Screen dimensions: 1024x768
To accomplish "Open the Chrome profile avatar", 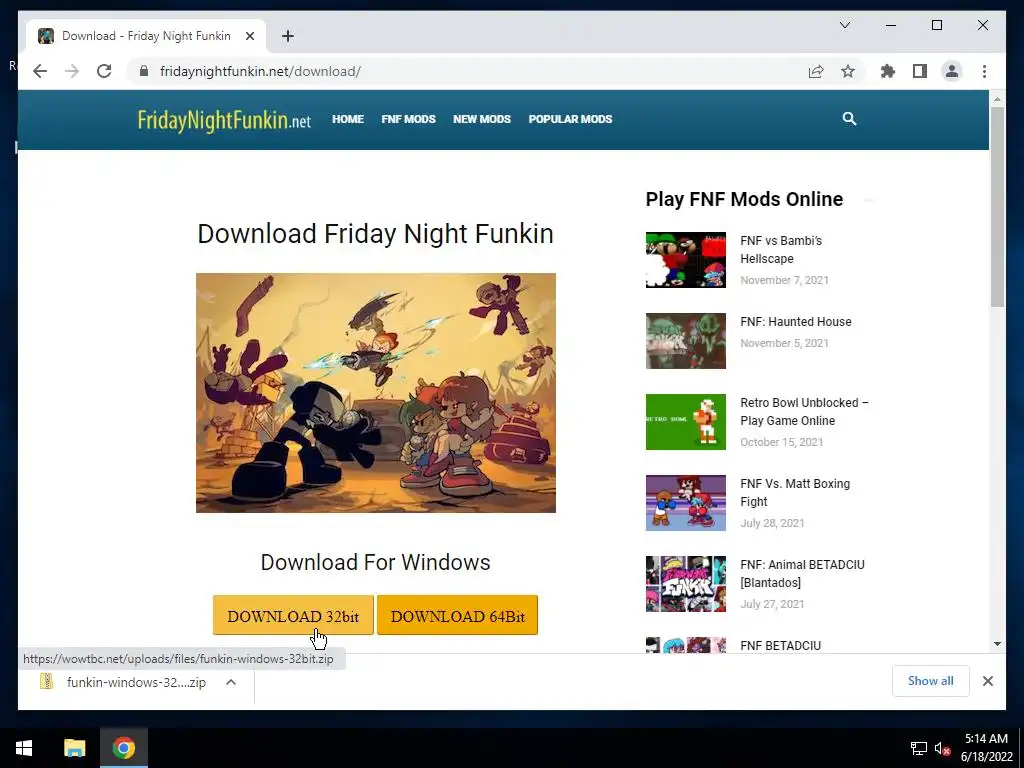I will coord(952,71).
